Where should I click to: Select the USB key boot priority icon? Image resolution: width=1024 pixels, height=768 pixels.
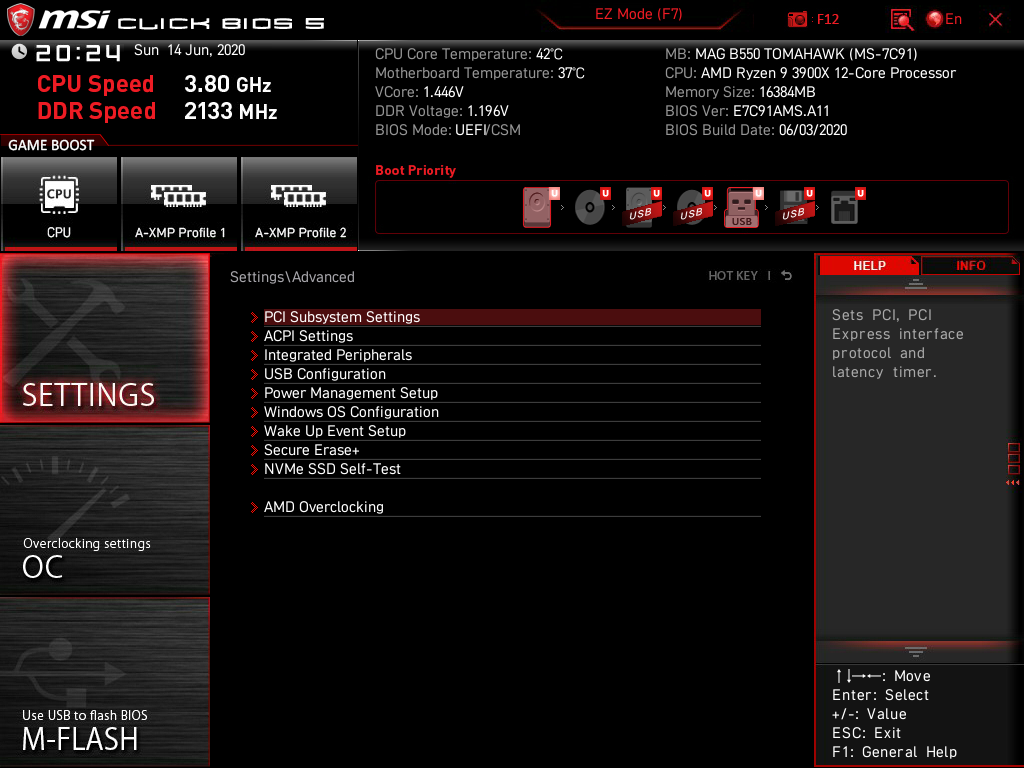[x=742, y=207]
